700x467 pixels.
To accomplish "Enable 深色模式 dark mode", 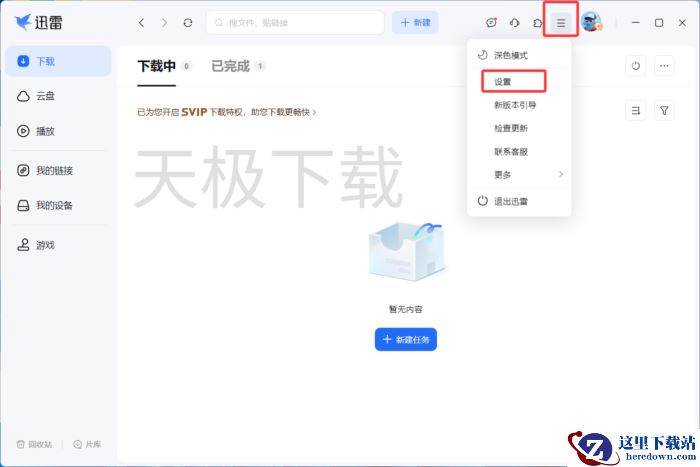I will (x=519, y=55).
